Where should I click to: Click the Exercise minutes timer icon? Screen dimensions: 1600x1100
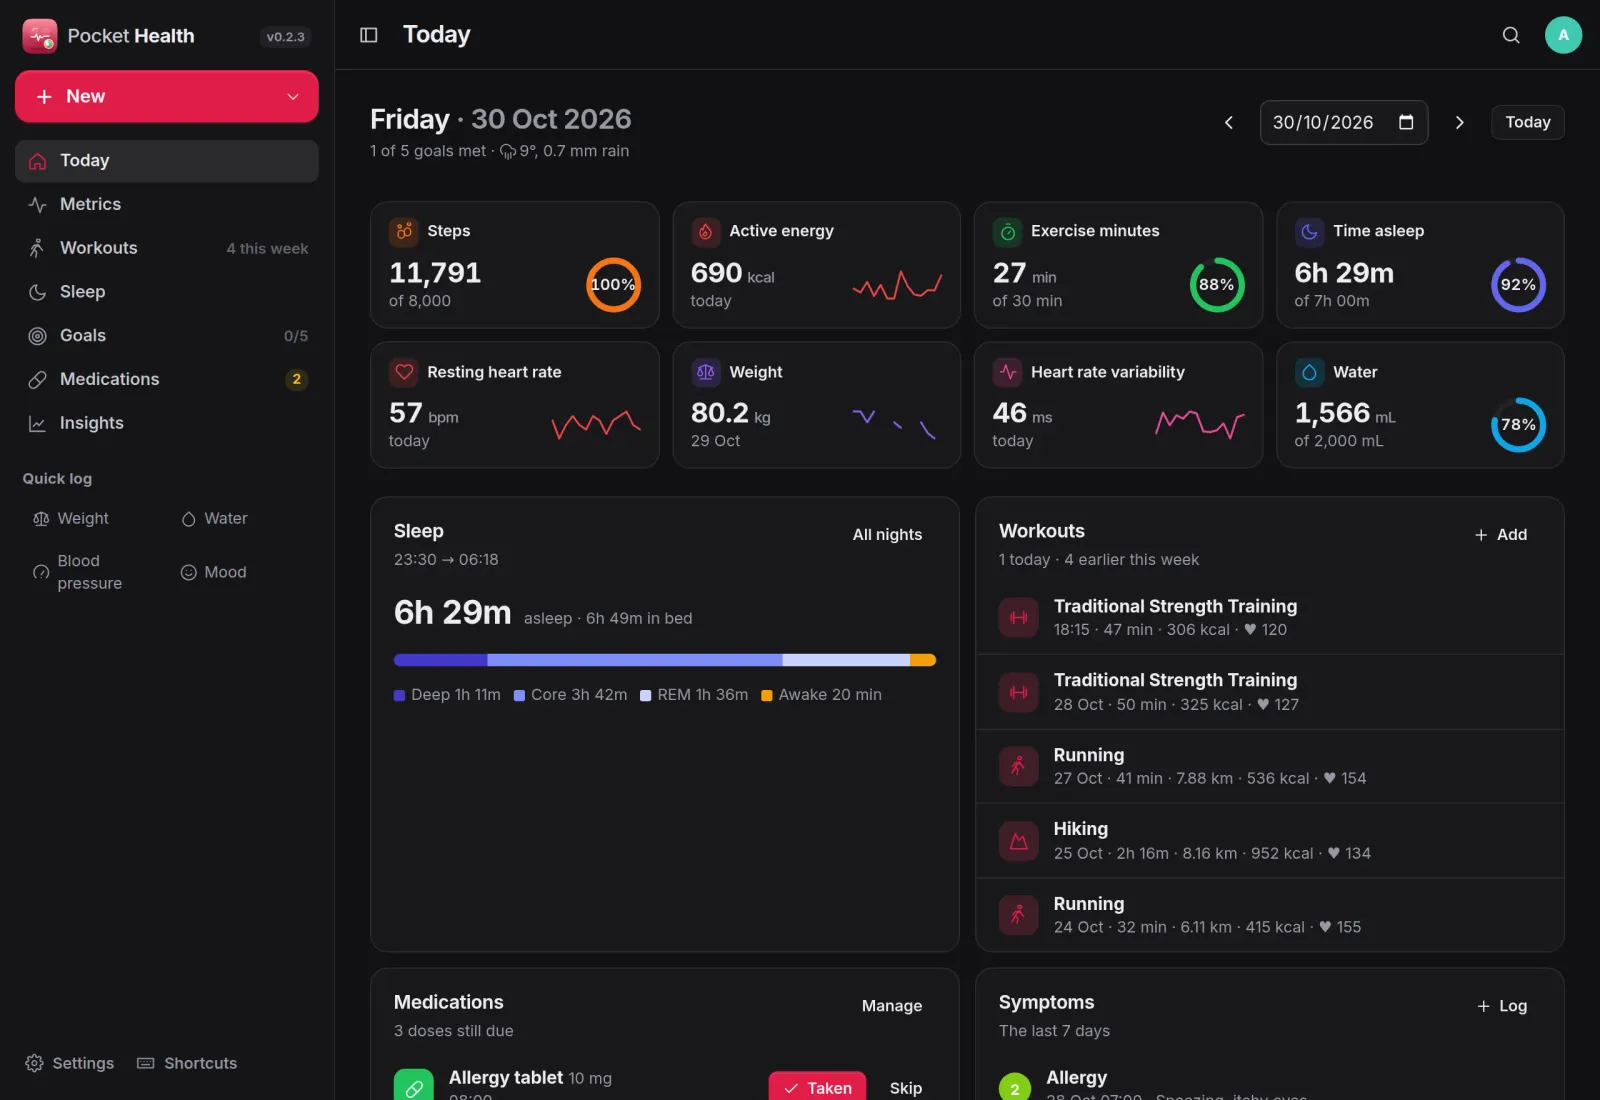[1008, 231]
